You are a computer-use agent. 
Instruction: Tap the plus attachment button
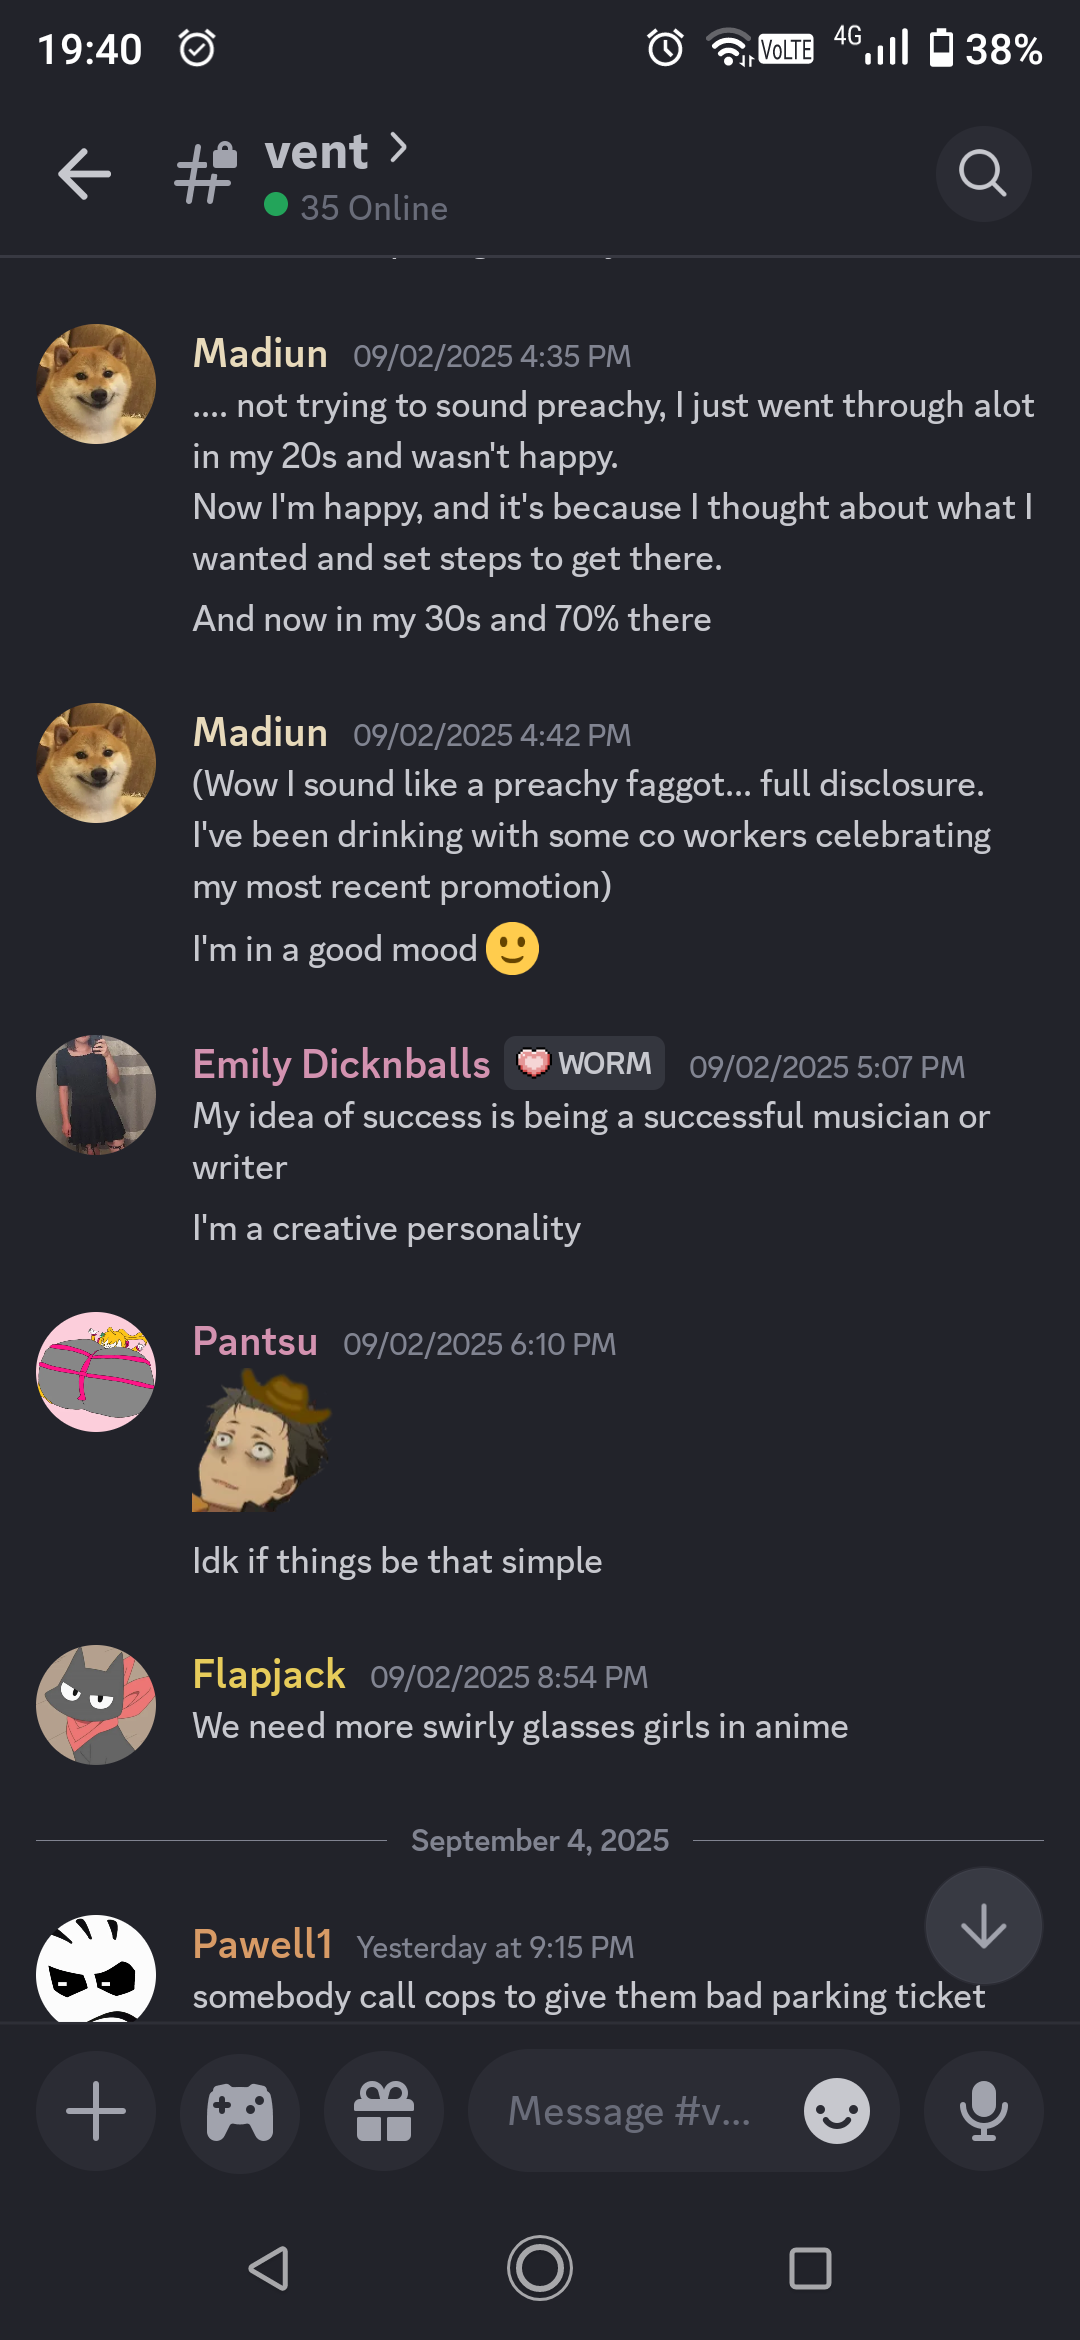96,2111
